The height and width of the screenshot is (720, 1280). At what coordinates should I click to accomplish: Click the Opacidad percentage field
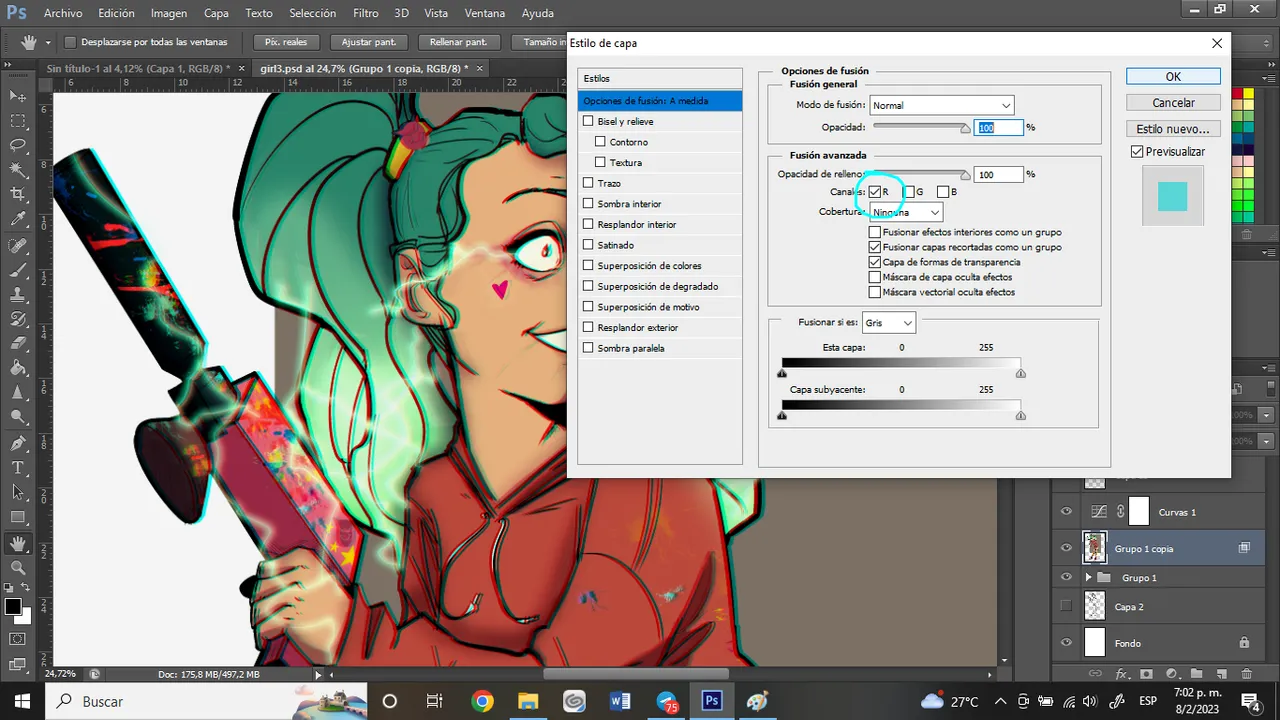(1000, 128)
